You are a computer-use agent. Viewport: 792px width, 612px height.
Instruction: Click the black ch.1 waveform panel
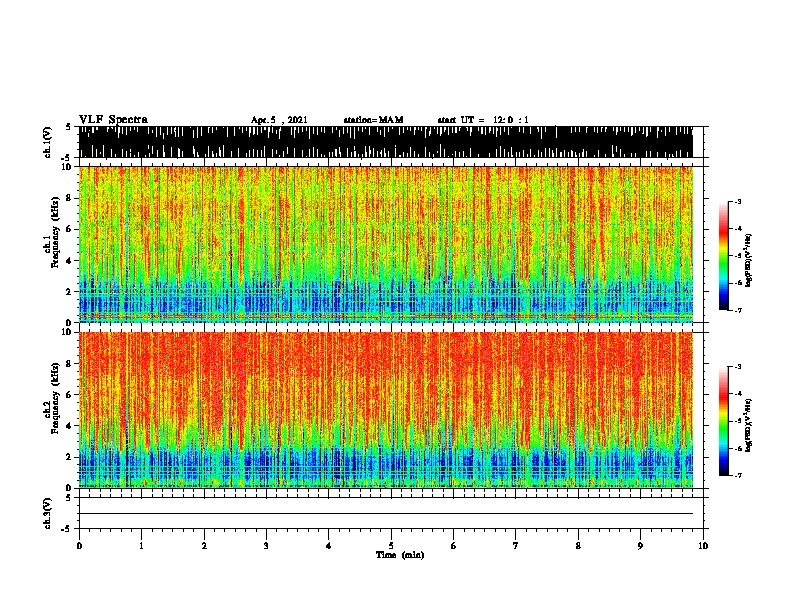pos(386,142)
